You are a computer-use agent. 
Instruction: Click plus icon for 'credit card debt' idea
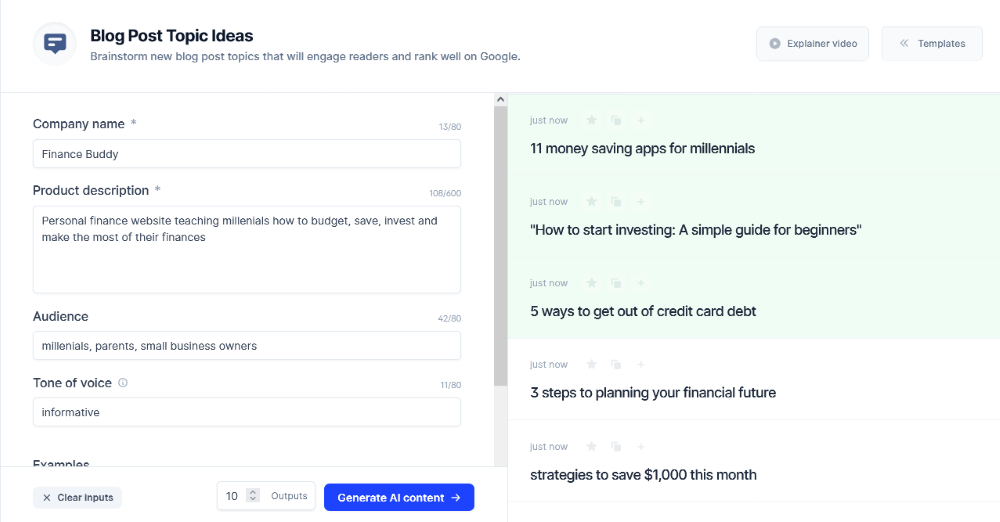coord(641,283)
